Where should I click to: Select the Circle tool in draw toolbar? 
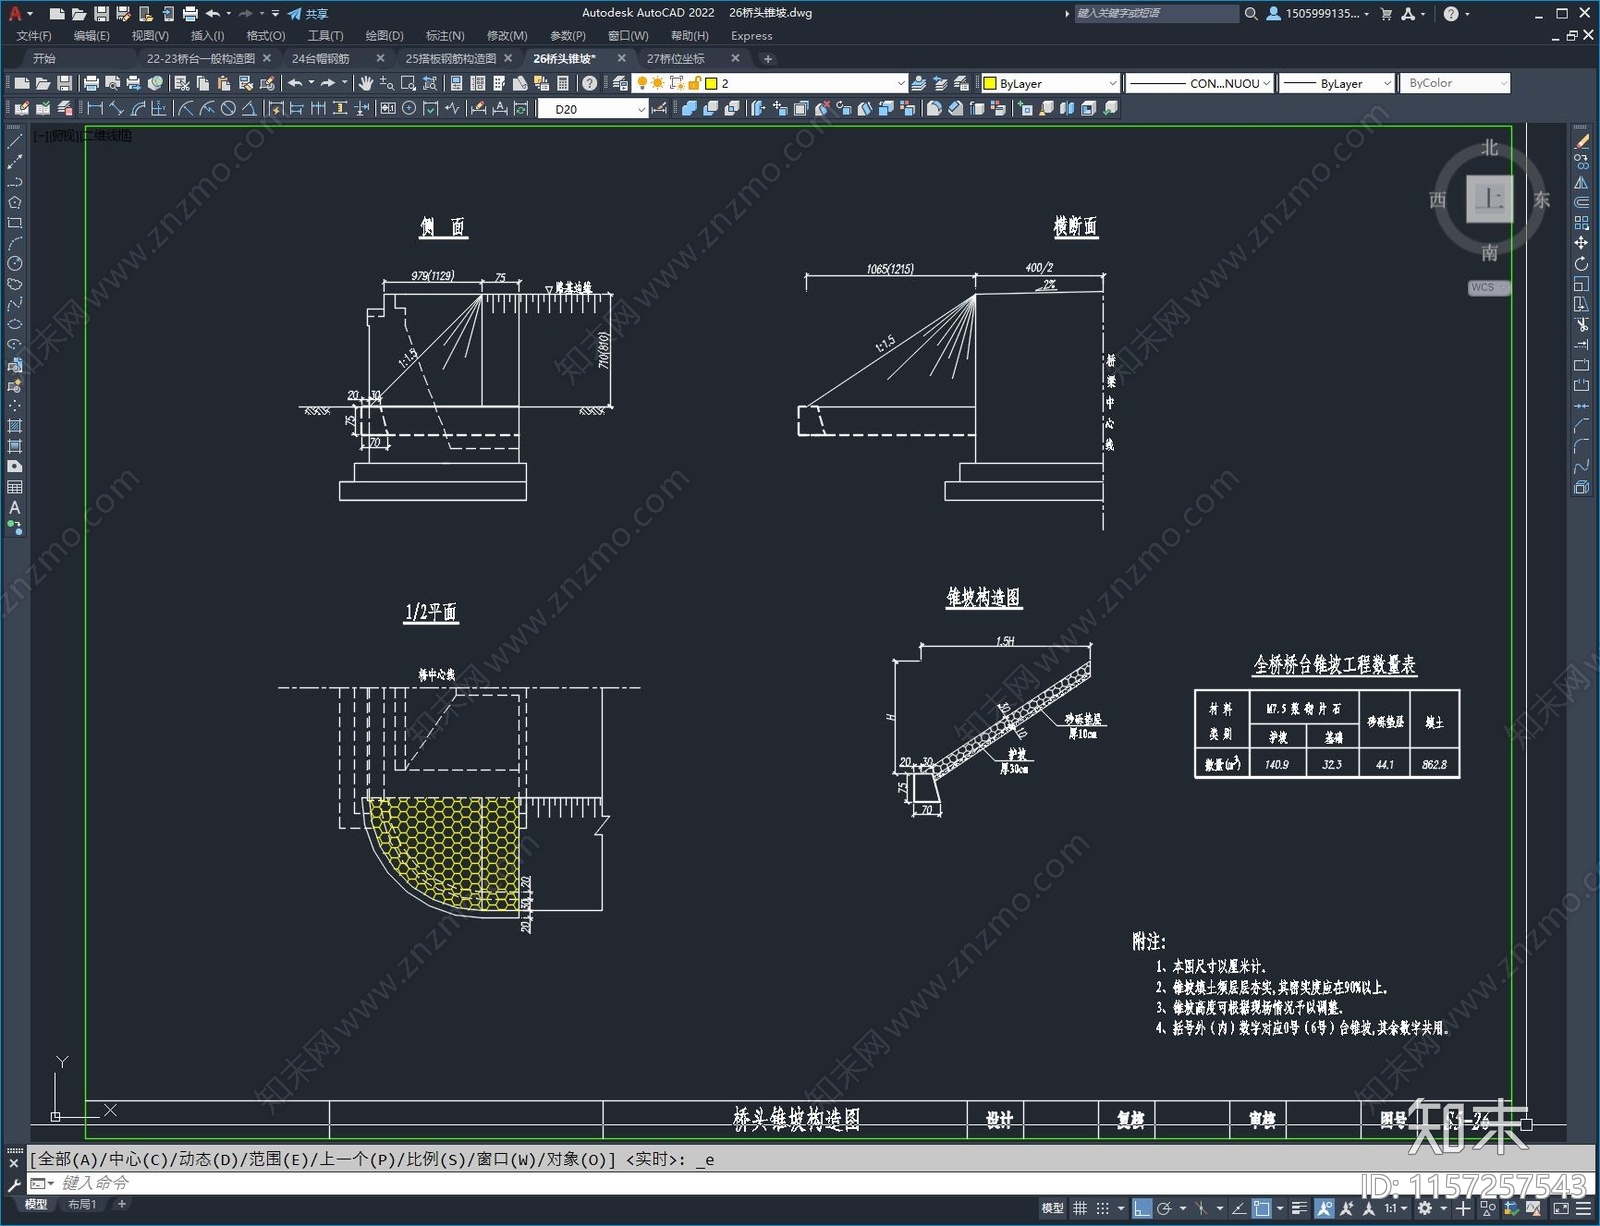[x=14, y=264]
